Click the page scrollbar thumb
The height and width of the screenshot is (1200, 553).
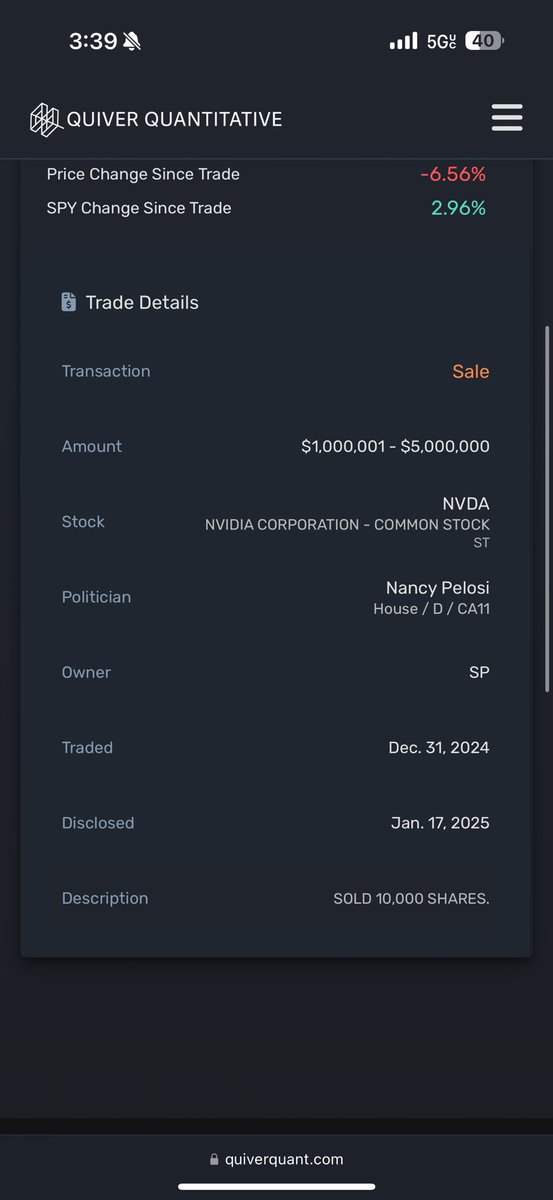[x=546, y=508]
